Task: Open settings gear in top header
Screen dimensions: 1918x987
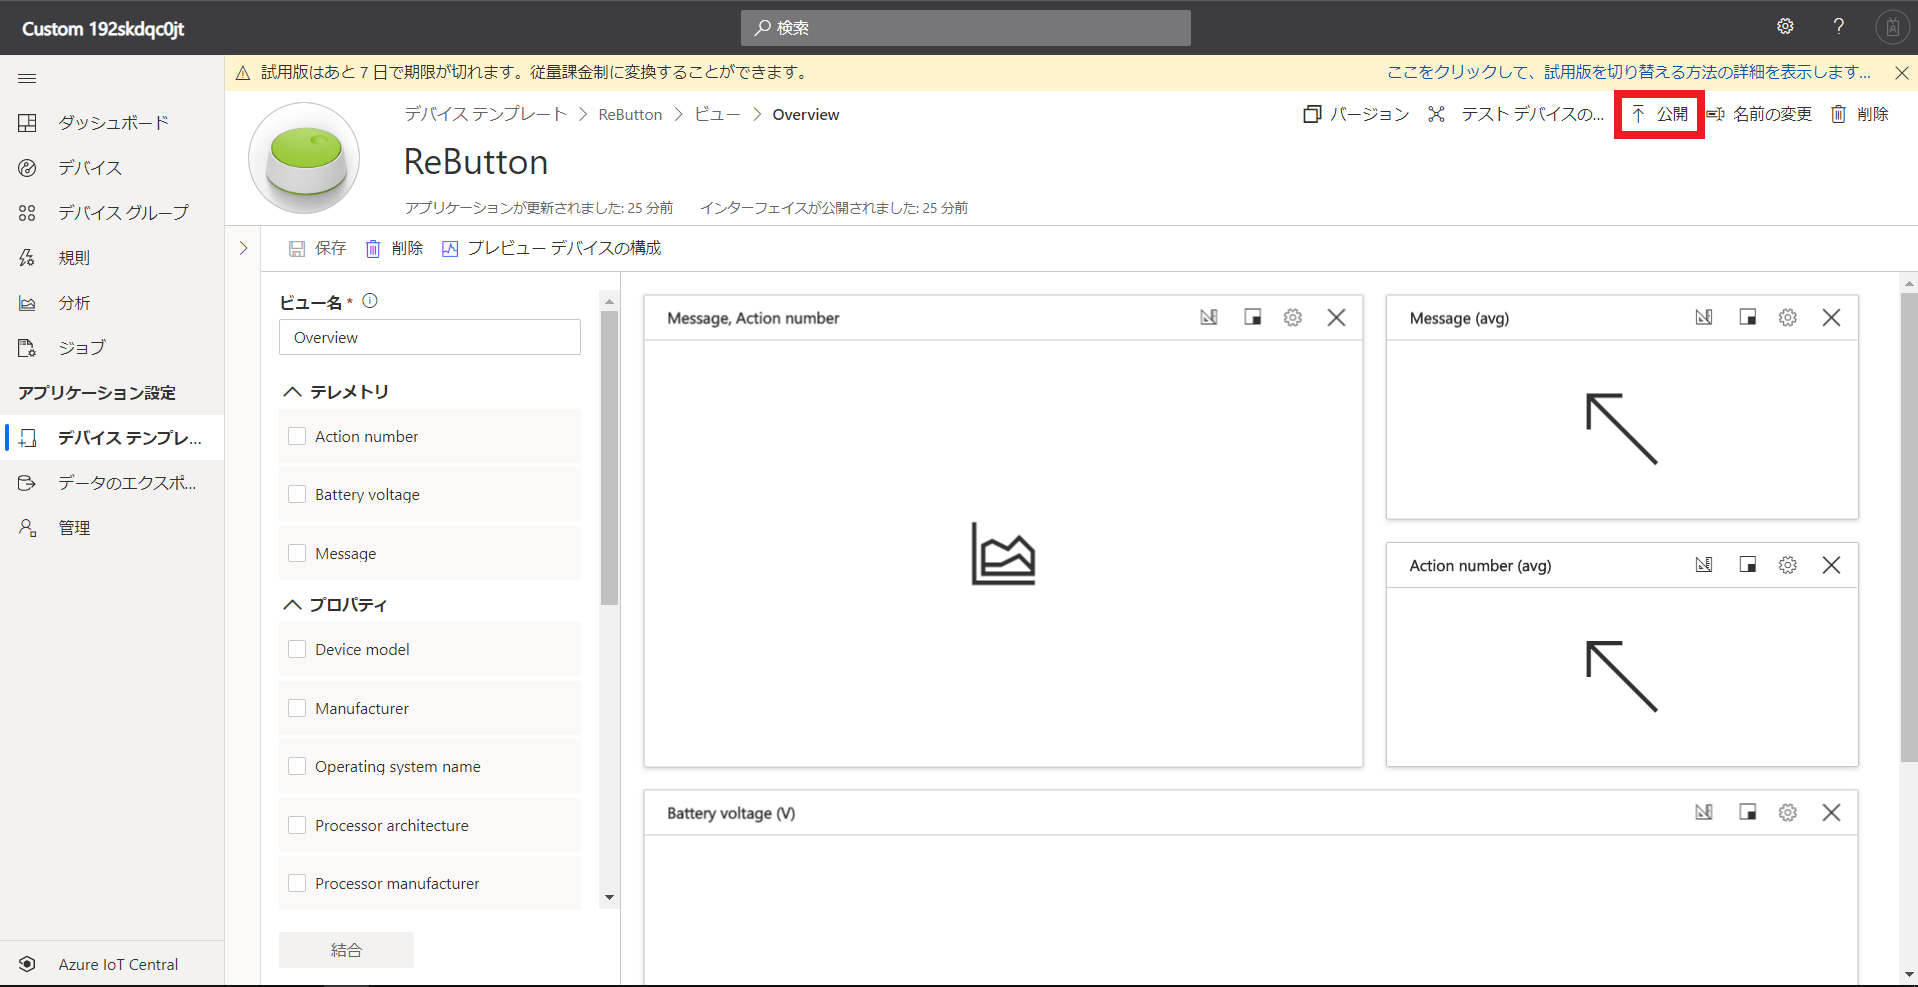Action: [1785, 27]
